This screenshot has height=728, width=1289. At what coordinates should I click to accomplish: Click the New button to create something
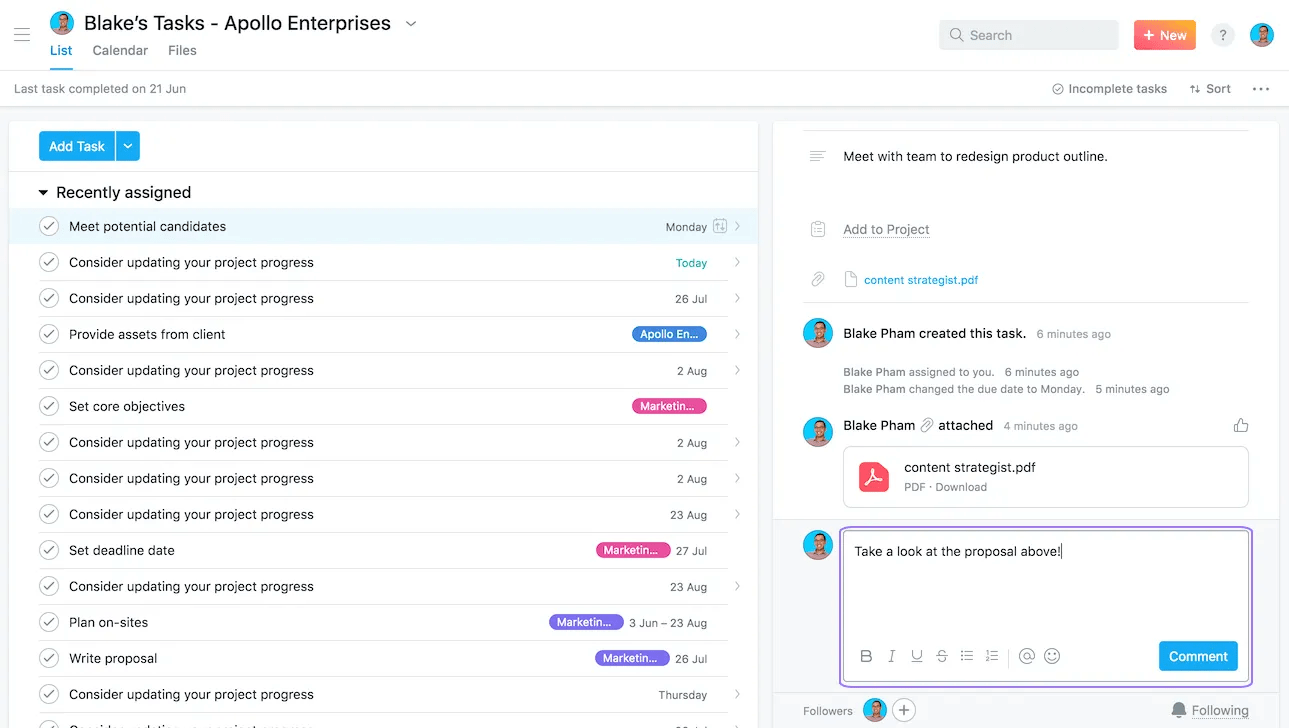pyautogui.click(x=1163, y=34)
